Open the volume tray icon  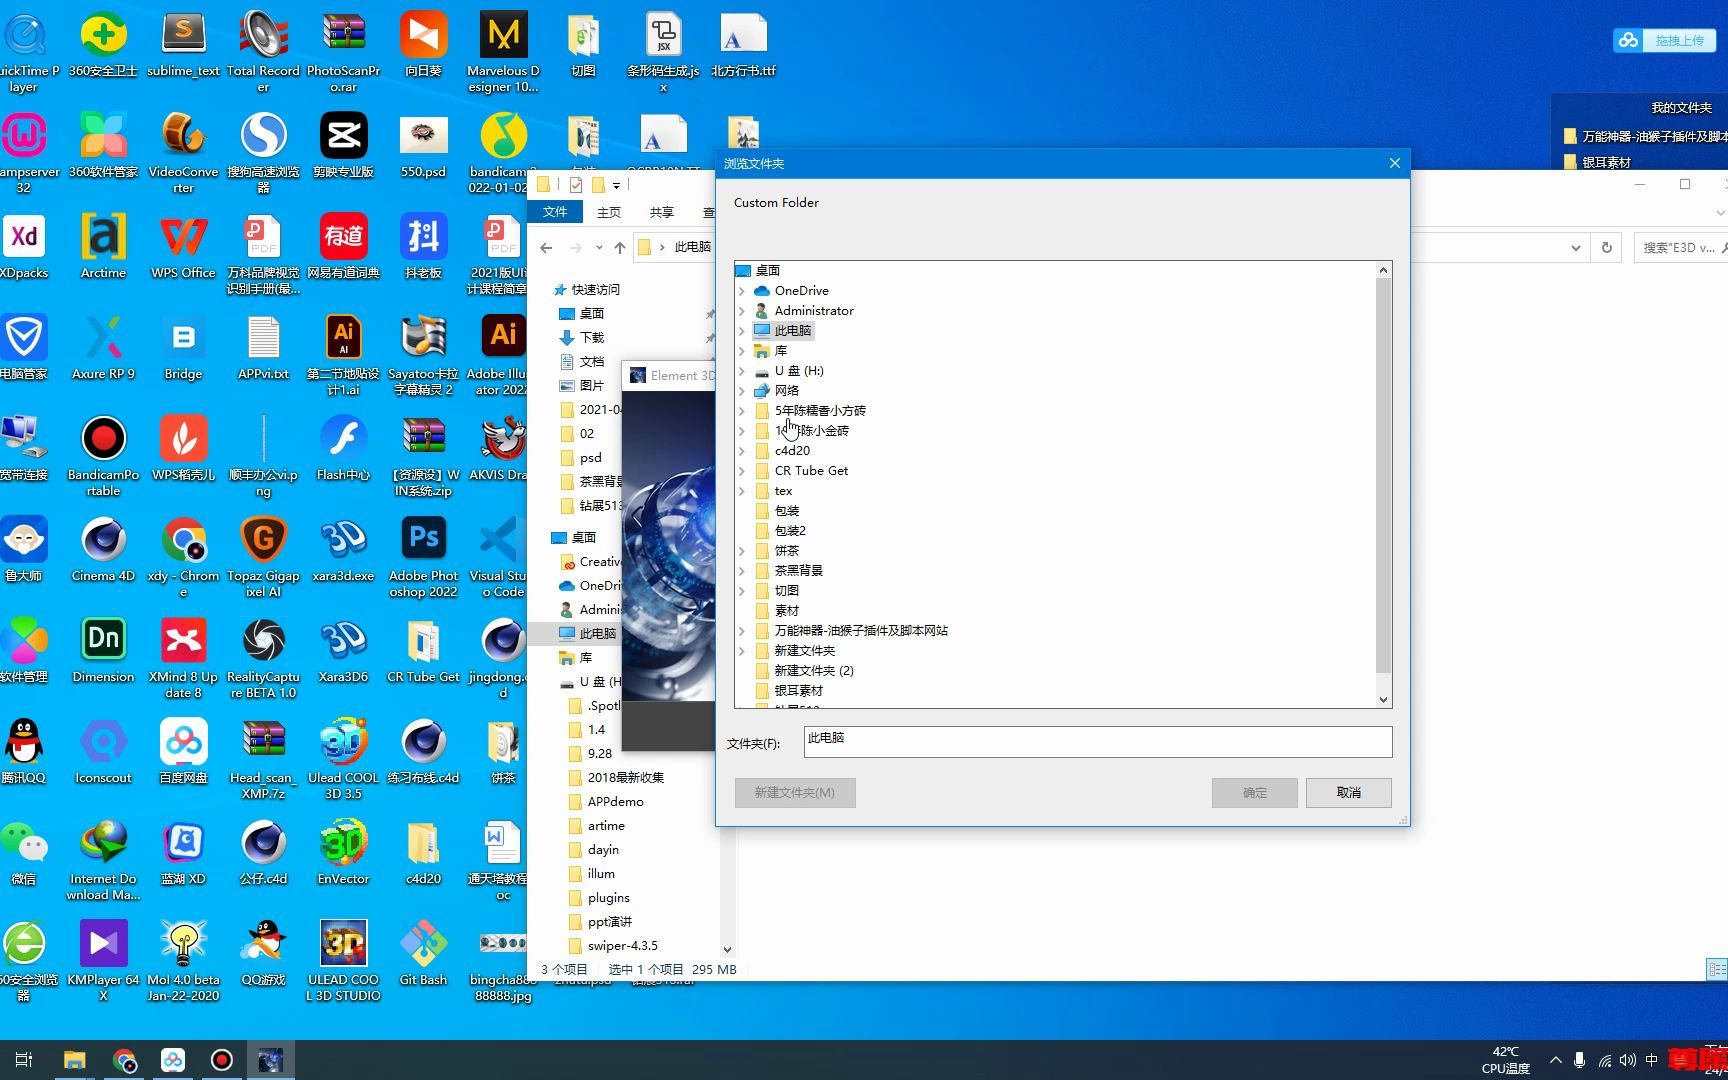tap(1627, 1060)
